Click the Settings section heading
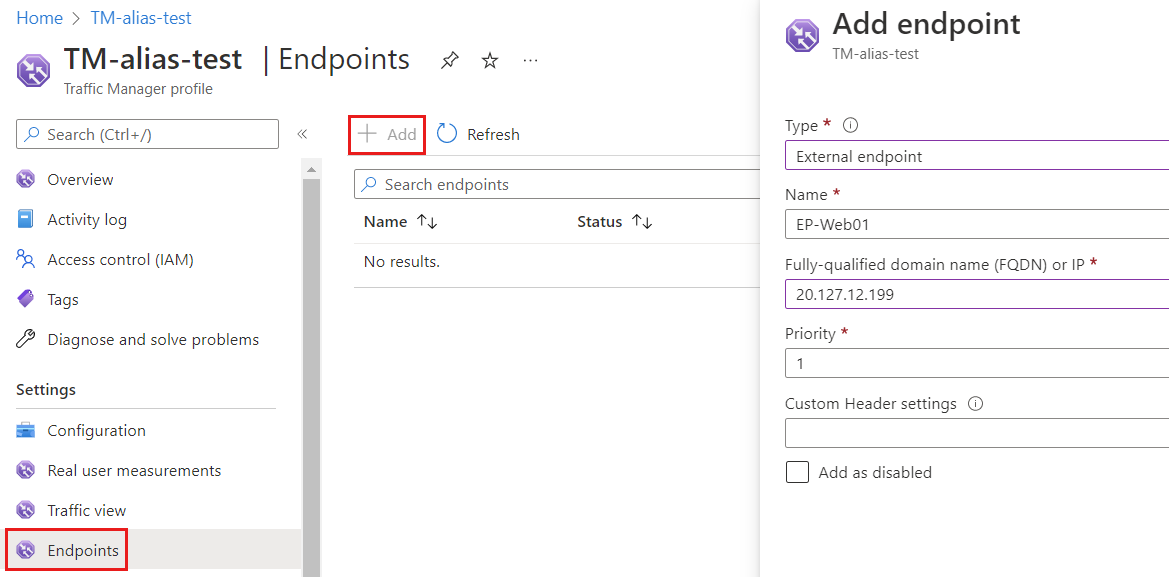Viewport: 1169px width, 577px height. click(46, 390)
